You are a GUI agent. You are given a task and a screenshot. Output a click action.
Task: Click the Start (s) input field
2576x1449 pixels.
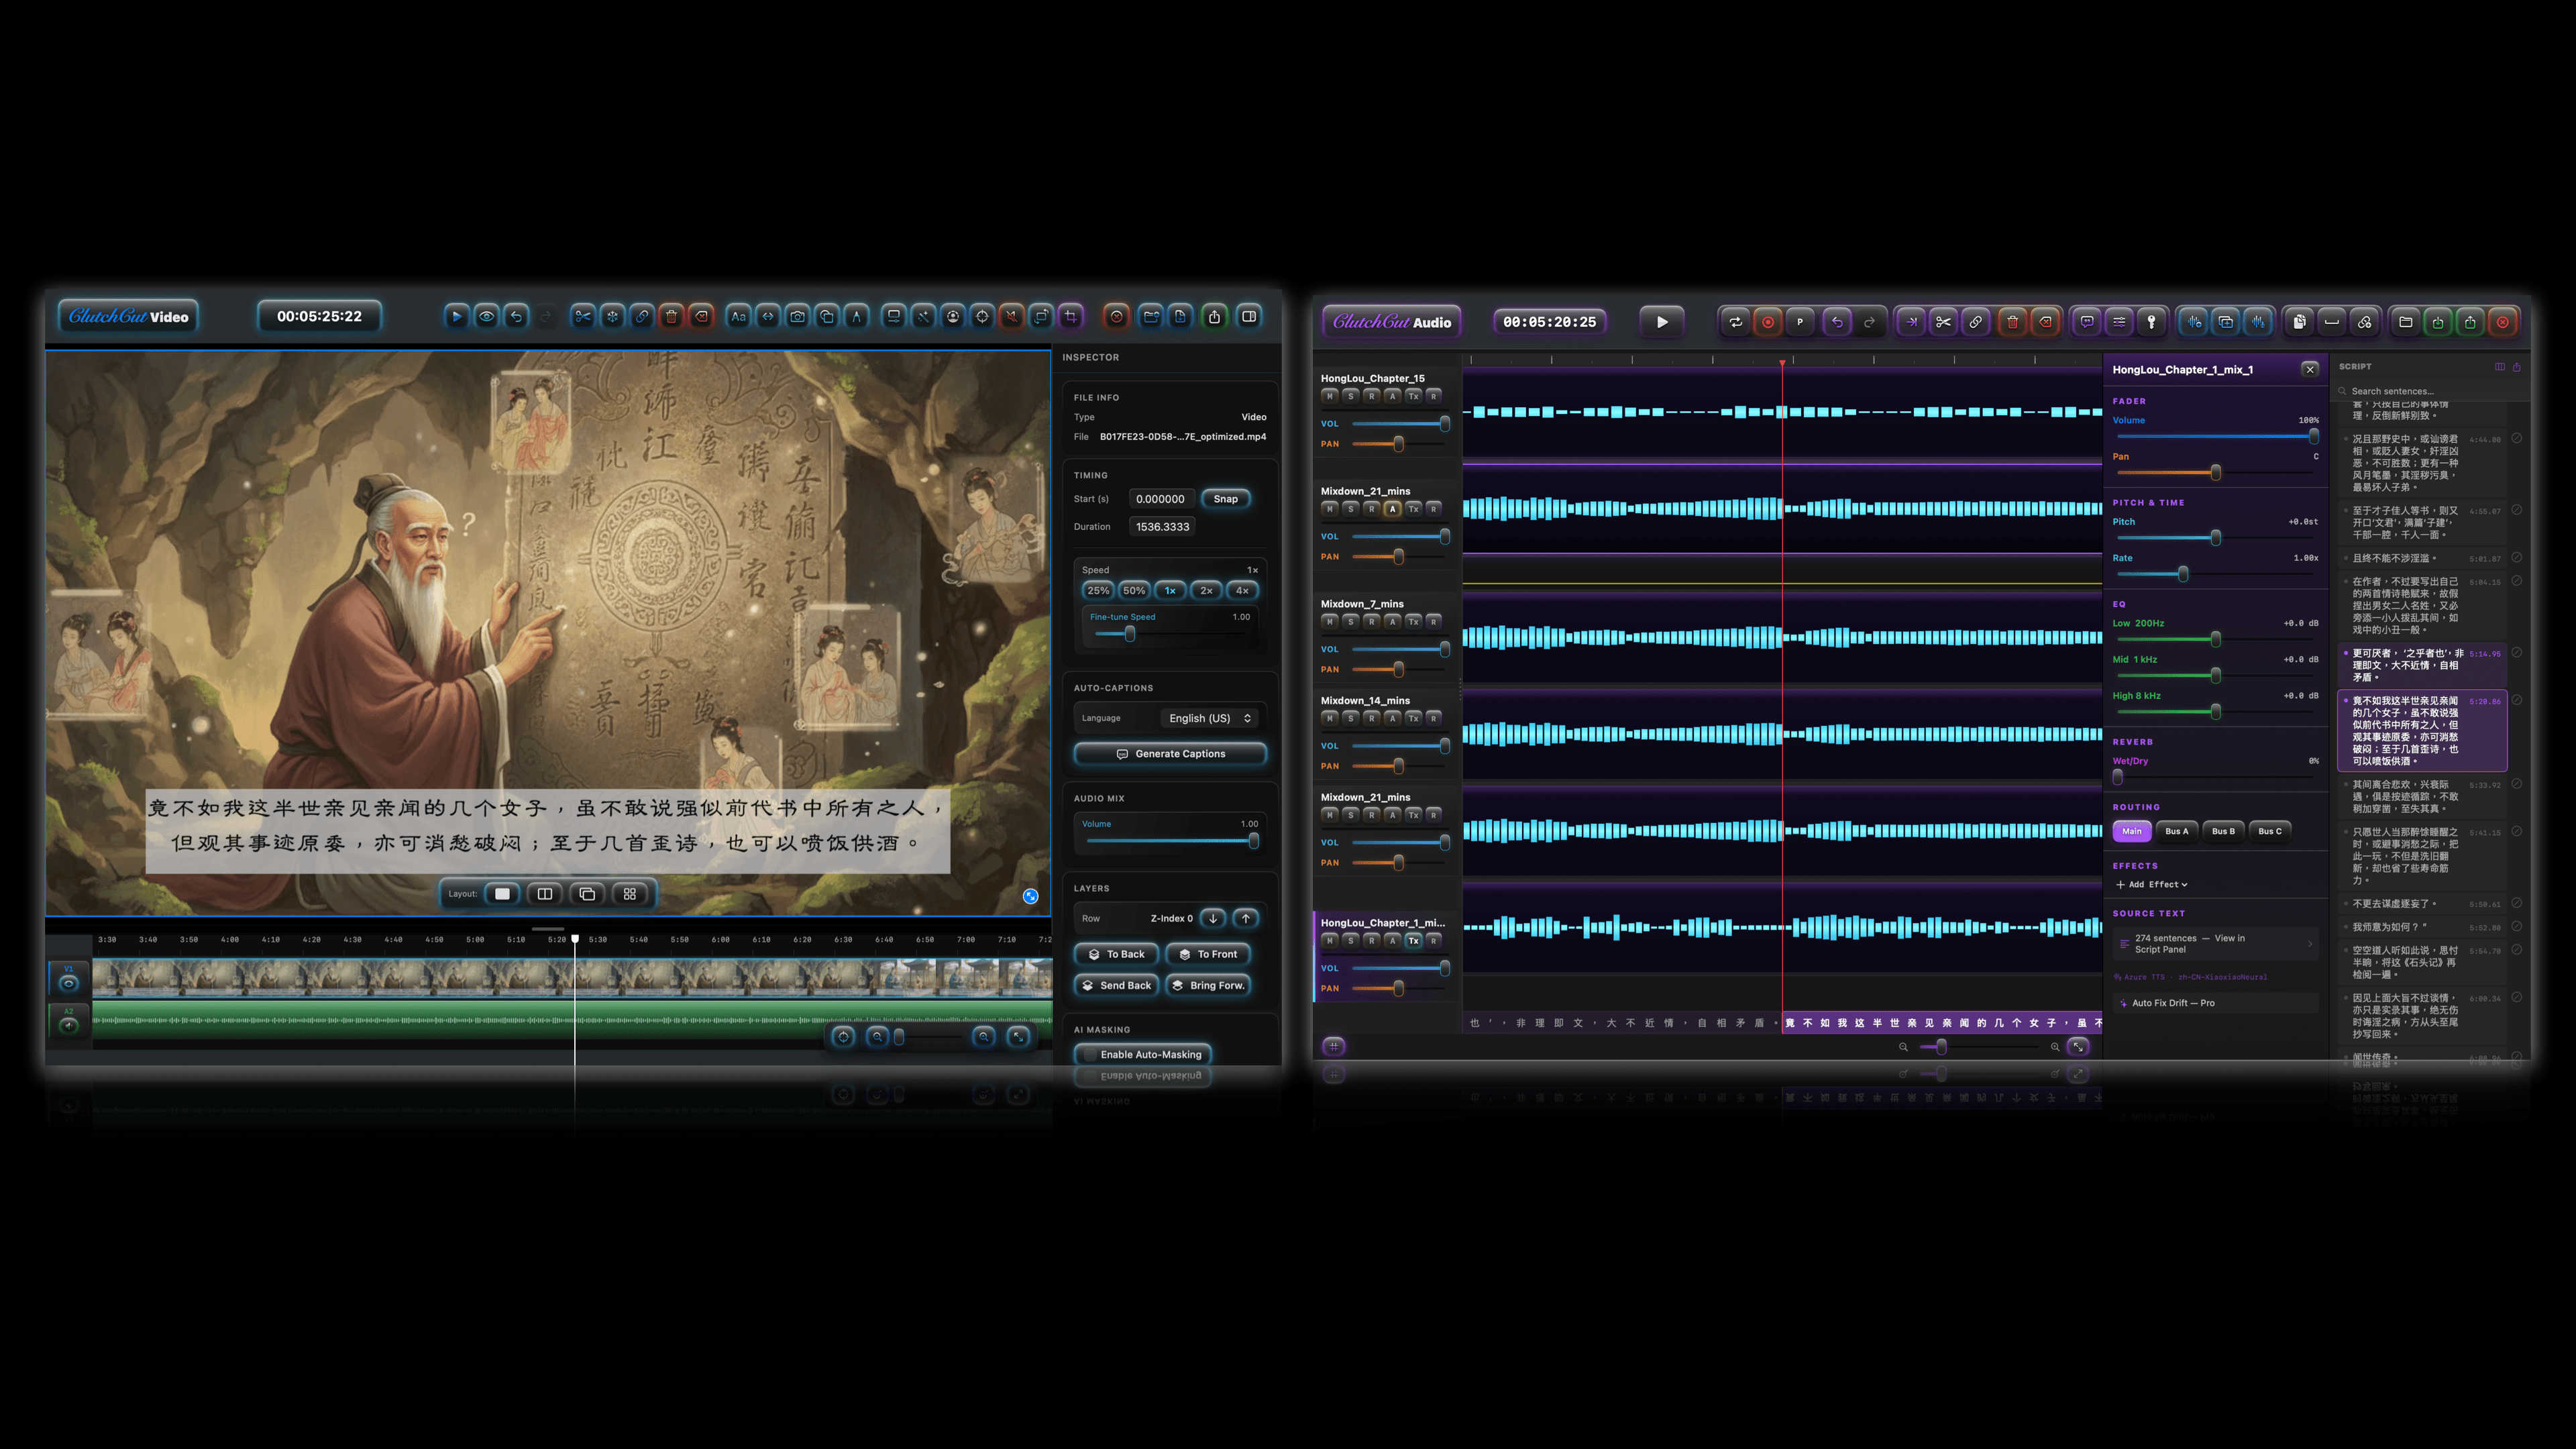1160,499
